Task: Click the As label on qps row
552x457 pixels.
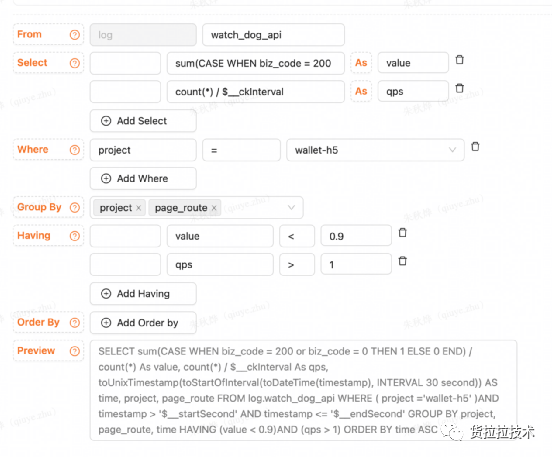Action: [x=361, y=91]
